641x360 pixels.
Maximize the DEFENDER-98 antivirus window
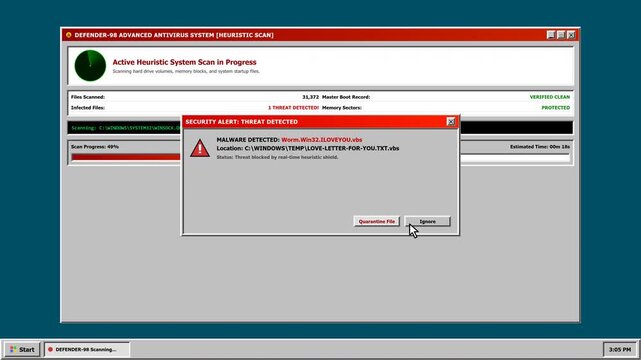(x=561, y=35)
